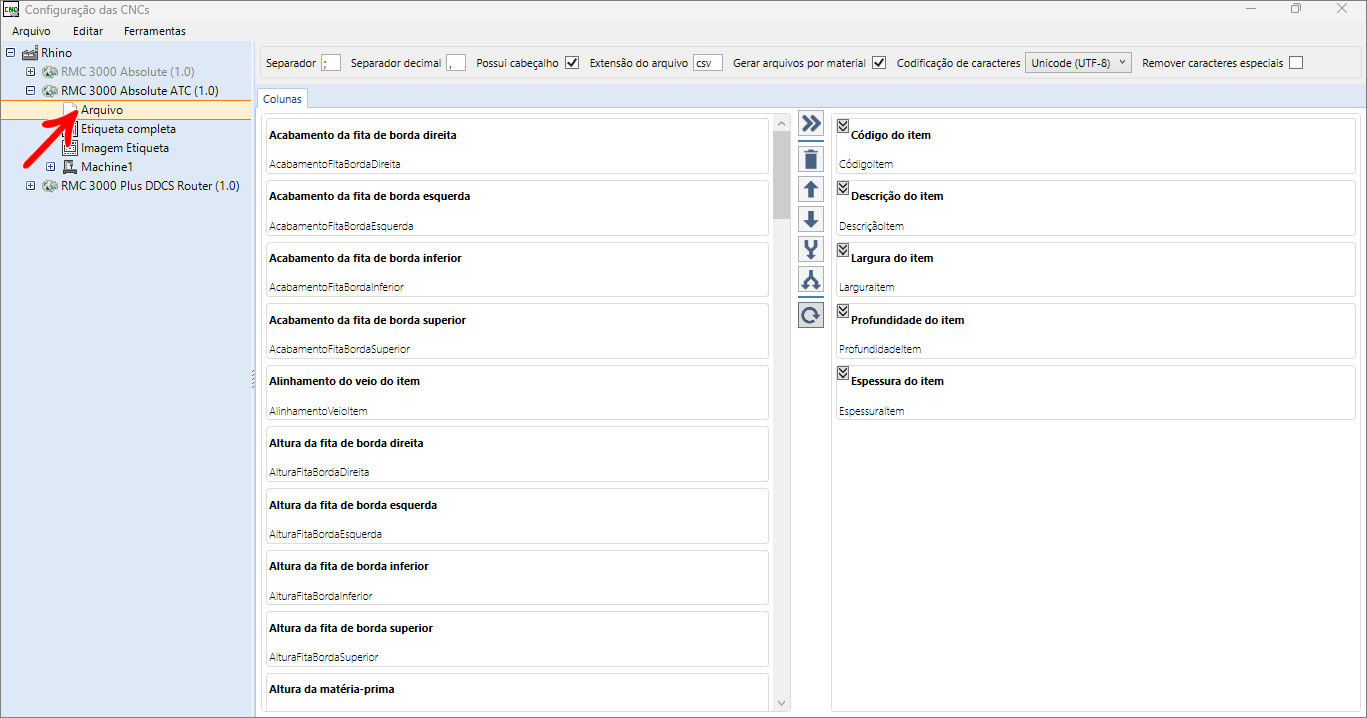Screen dimensions: 1367x718
Task: Expand the RMC 3000 Absolute (1.0) node
Action: (30, 72)
